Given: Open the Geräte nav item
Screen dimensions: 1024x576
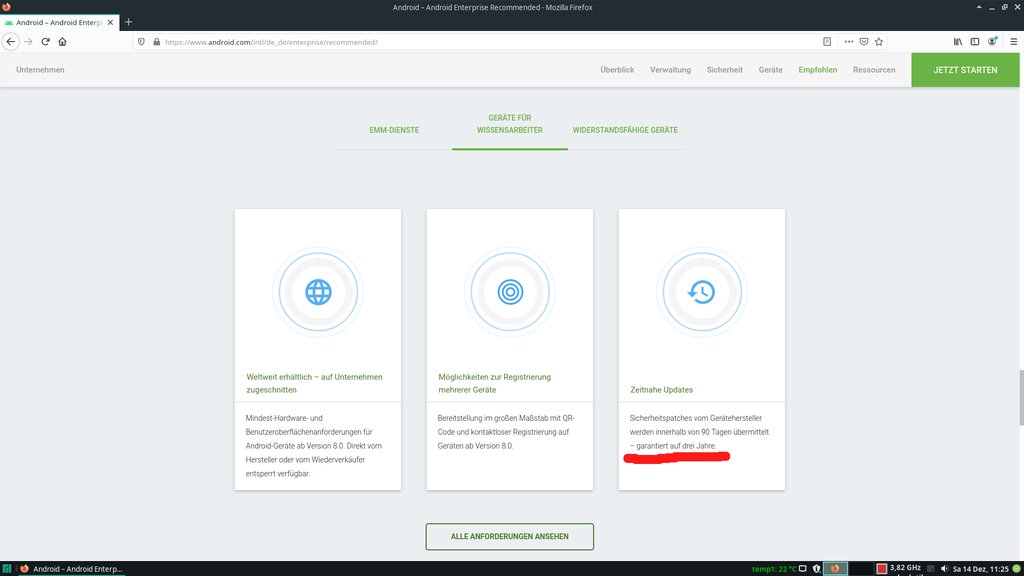Looking at the screenshot, I should pyautogui.click(x=771, y=70).
